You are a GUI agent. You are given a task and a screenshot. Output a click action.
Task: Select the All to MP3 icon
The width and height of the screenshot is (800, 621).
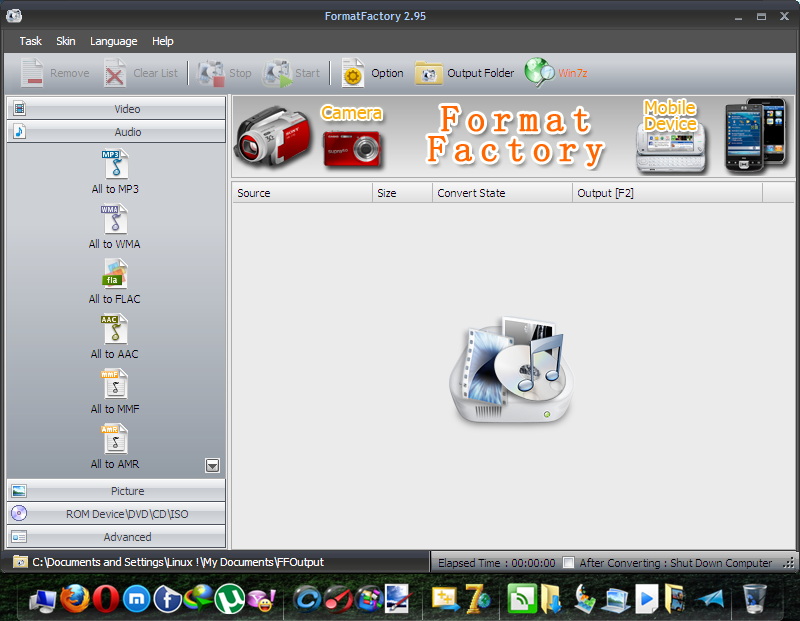tap(115, 163)
